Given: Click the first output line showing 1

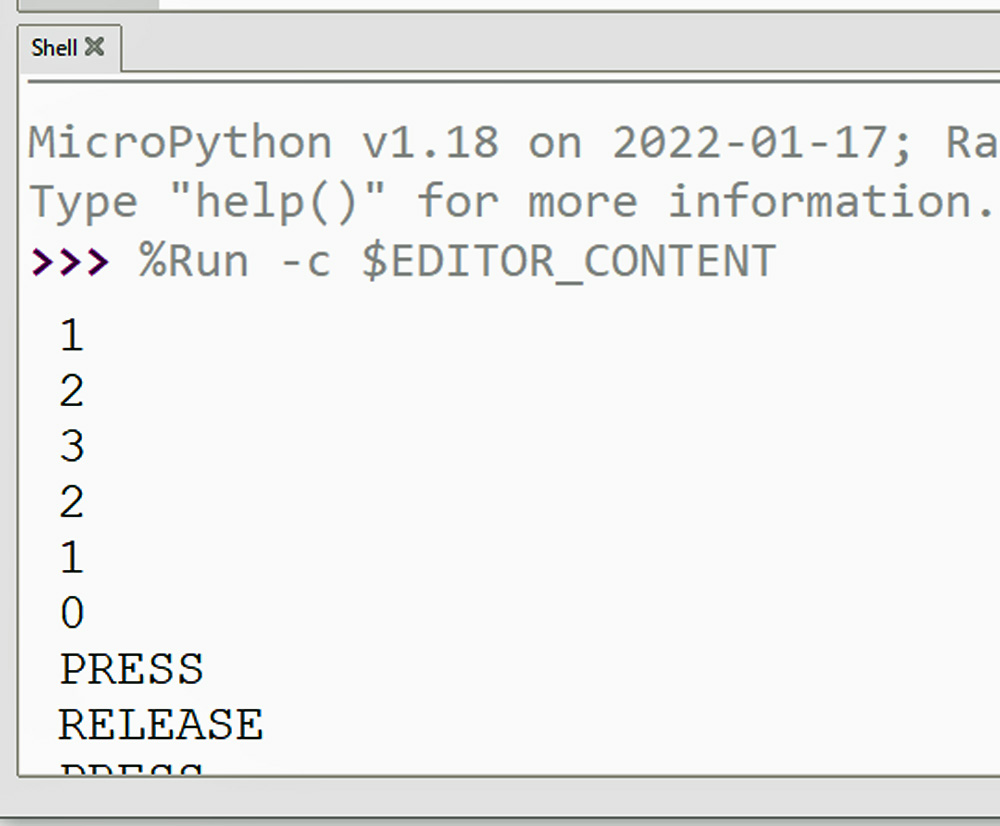Looking at the screenshot, I should coord(72,335).
